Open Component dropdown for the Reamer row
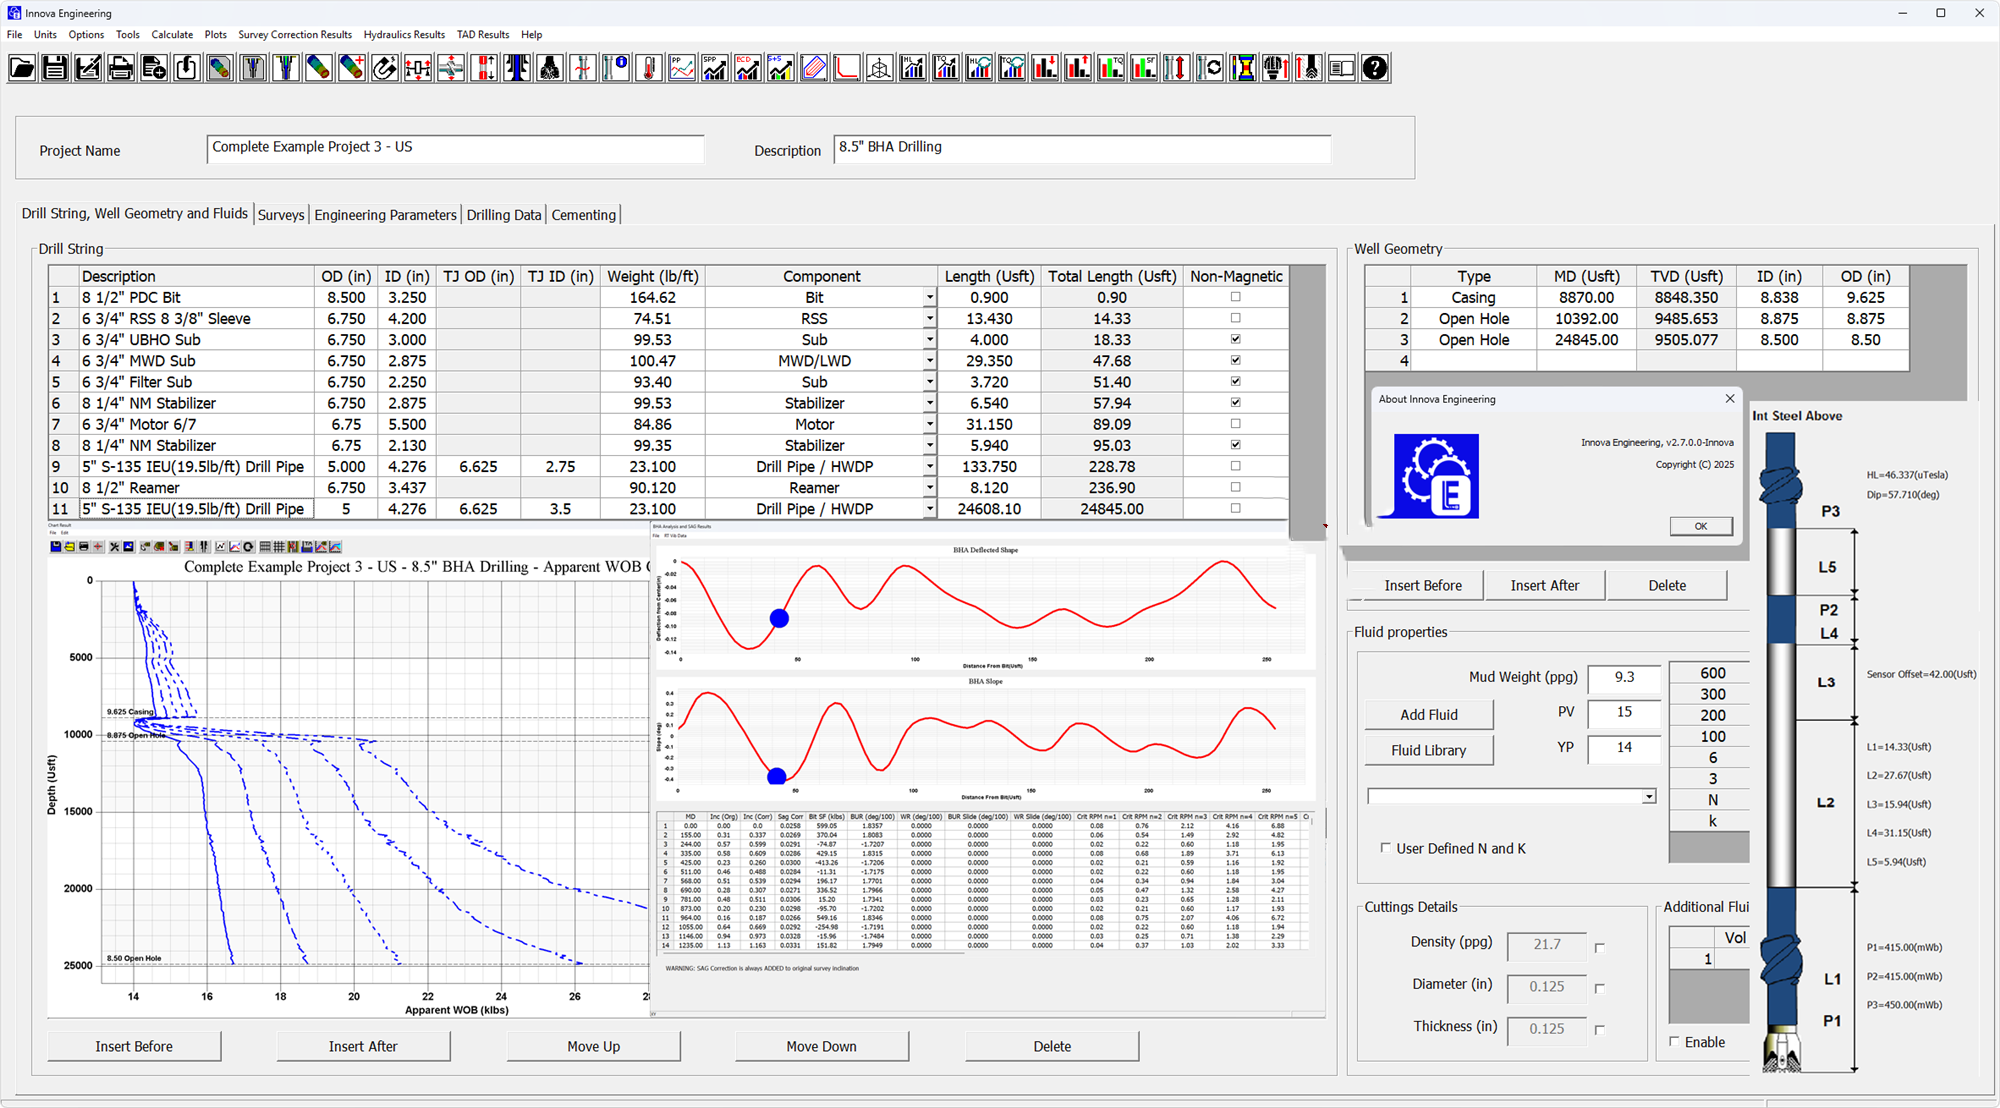This screenshot has height=1108, width=2000. [x=930, y=488]
